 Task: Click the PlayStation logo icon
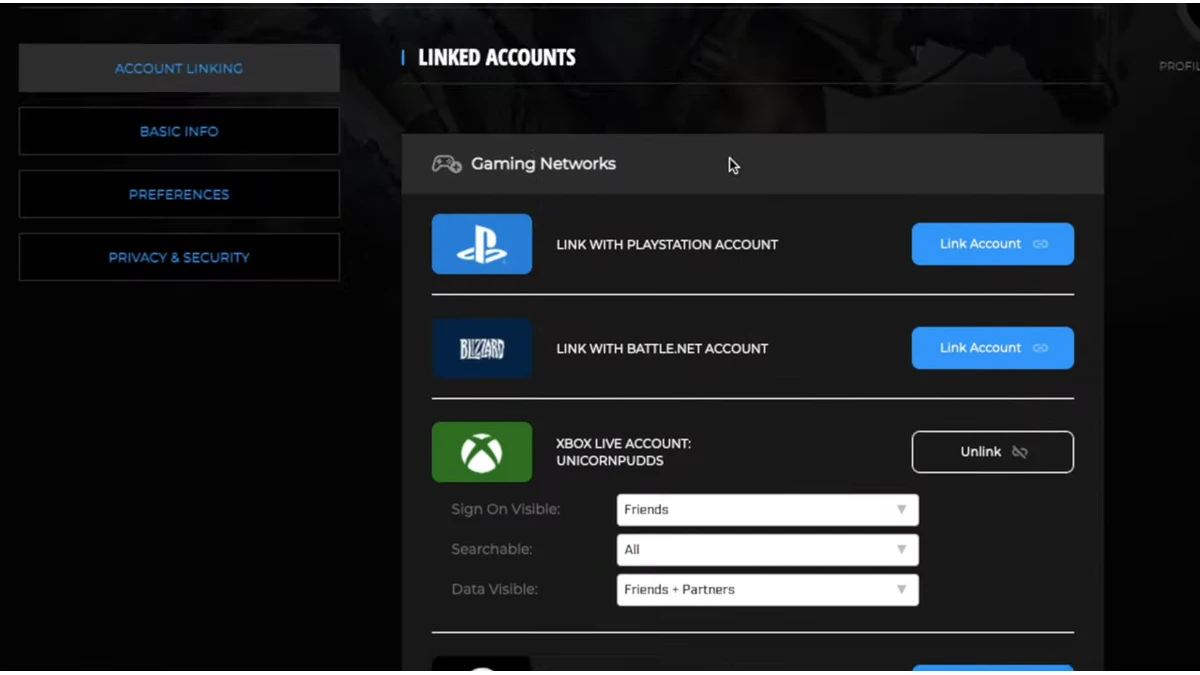[482, 244]
